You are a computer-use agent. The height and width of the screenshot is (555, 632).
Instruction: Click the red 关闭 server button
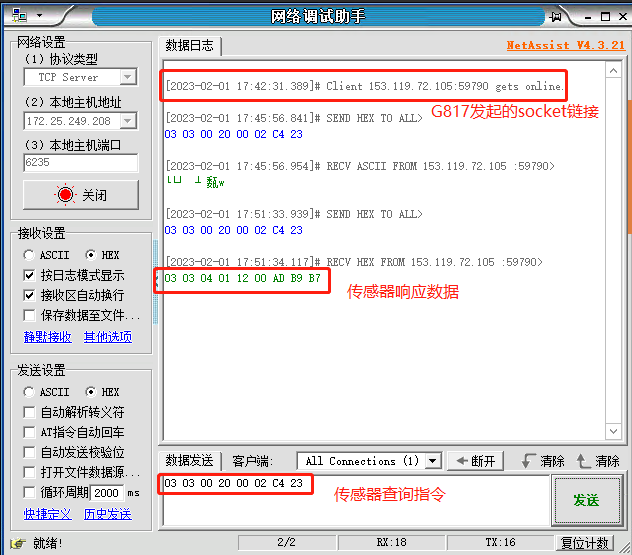pyautogui.click(x=79, y=195)
